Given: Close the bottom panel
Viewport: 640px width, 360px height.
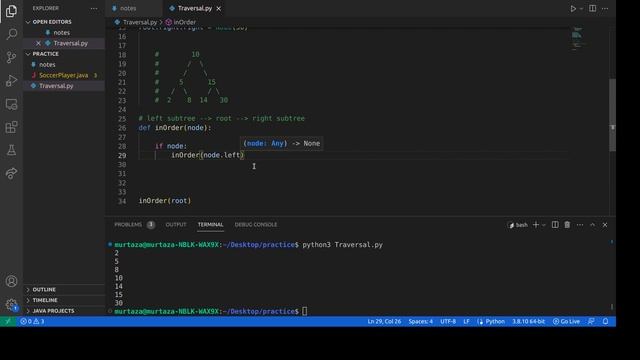Looking at the screenshot, I should pyautogui.click(x=605, y=225).
